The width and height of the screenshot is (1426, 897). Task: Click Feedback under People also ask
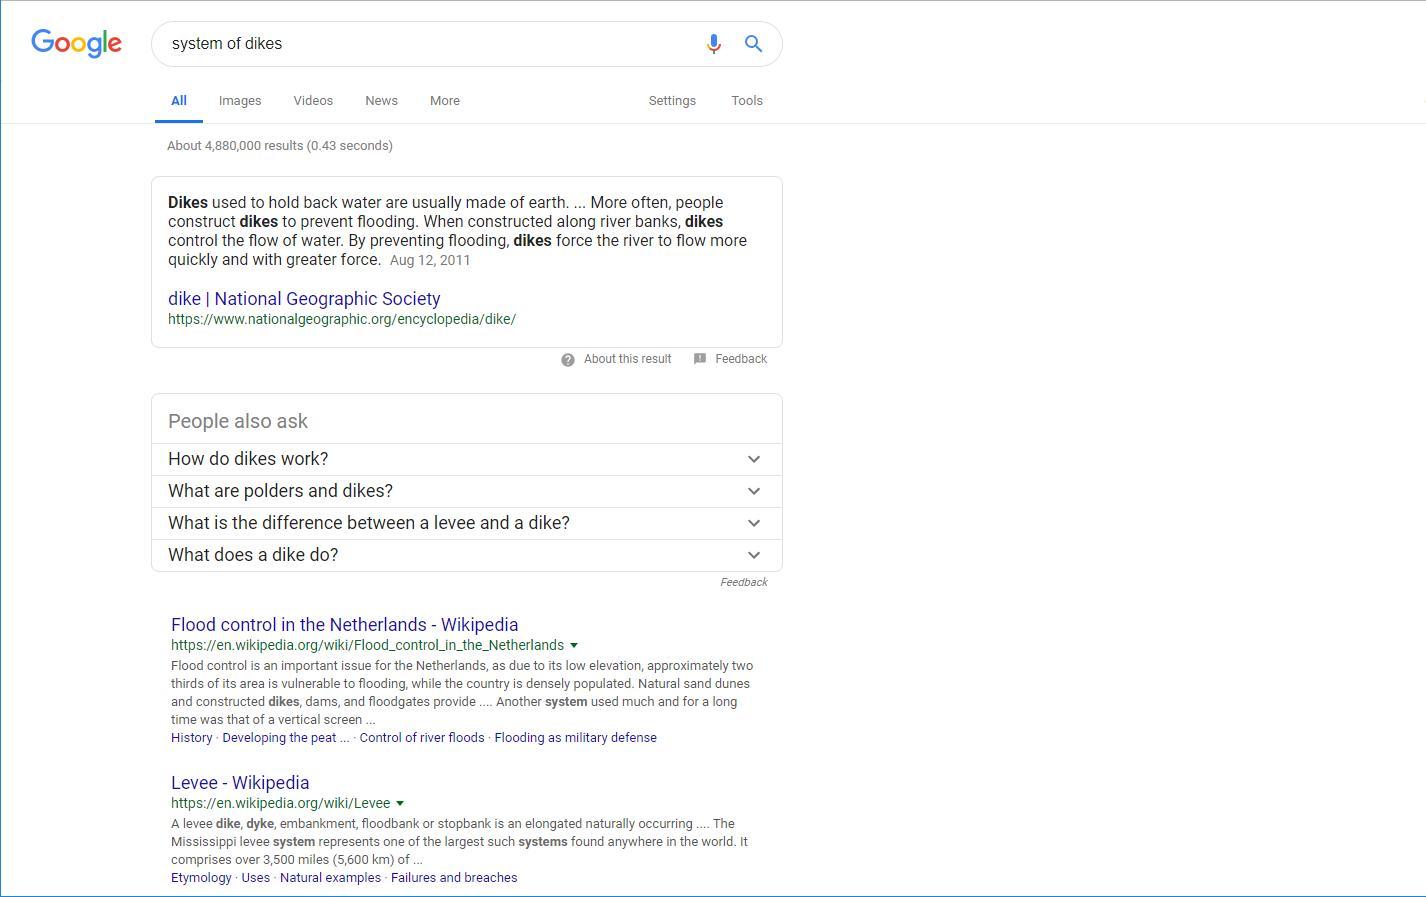pos(744,582)
